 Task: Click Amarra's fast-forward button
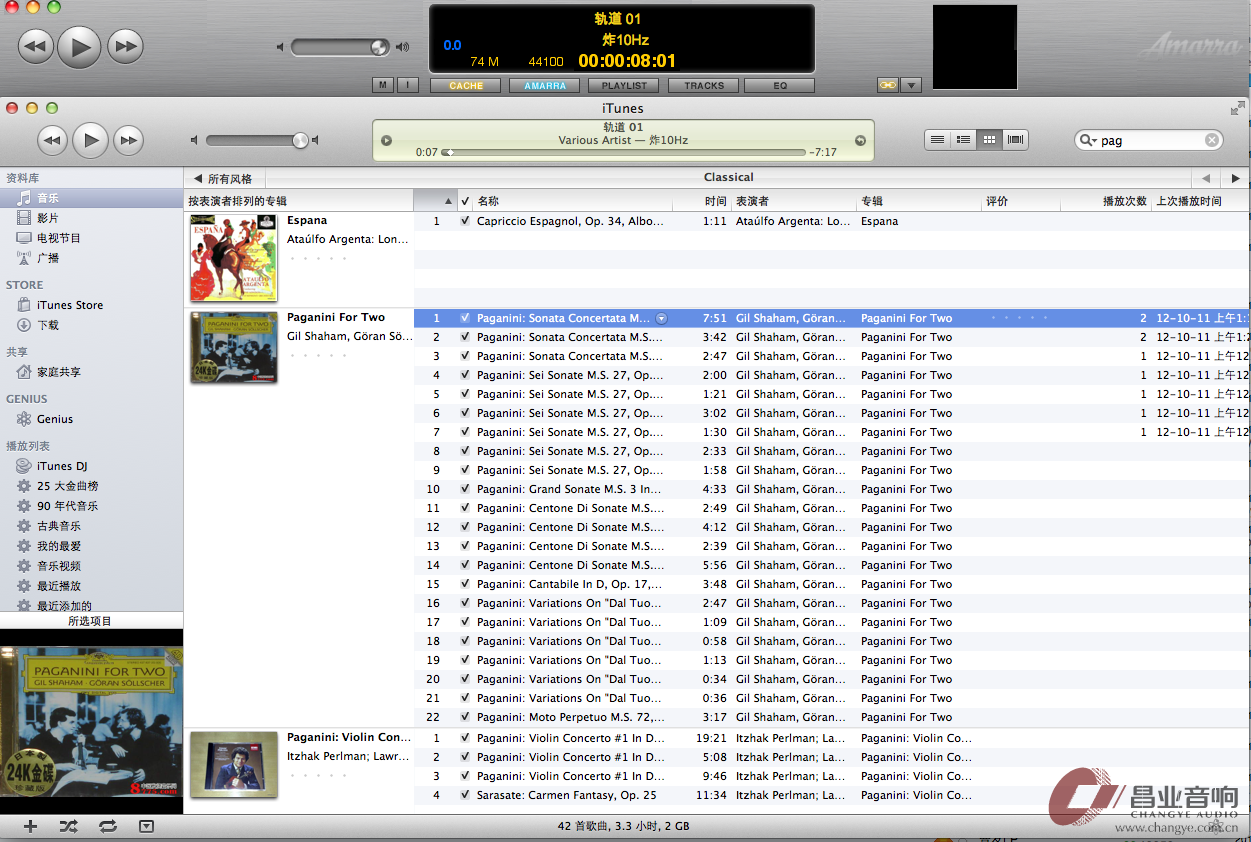coord(125,46)
